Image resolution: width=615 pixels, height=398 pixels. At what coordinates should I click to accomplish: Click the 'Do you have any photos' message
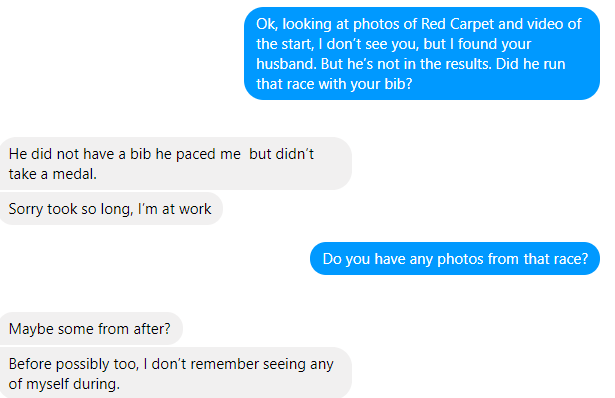click(455, 259)
